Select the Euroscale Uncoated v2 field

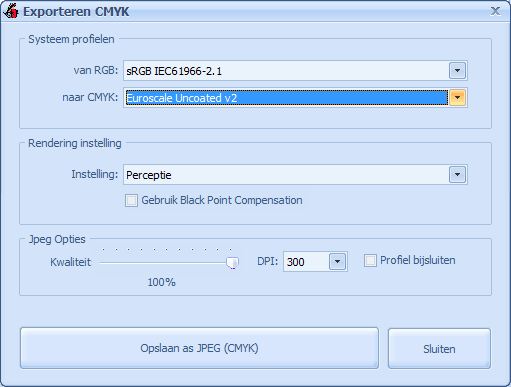click(287, 98)
